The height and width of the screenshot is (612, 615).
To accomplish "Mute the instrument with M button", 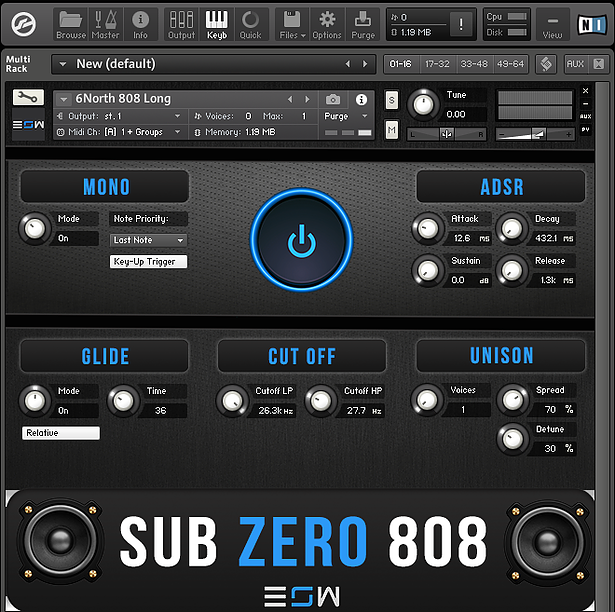I will [391, 130].
